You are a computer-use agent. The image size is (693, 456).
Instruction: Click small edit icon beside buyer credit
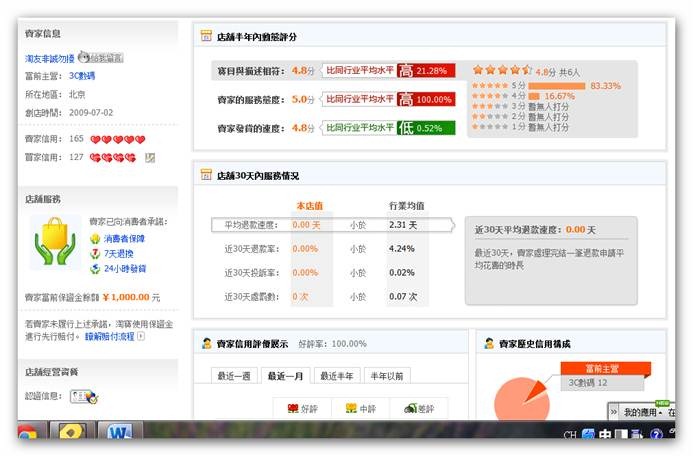150,157
